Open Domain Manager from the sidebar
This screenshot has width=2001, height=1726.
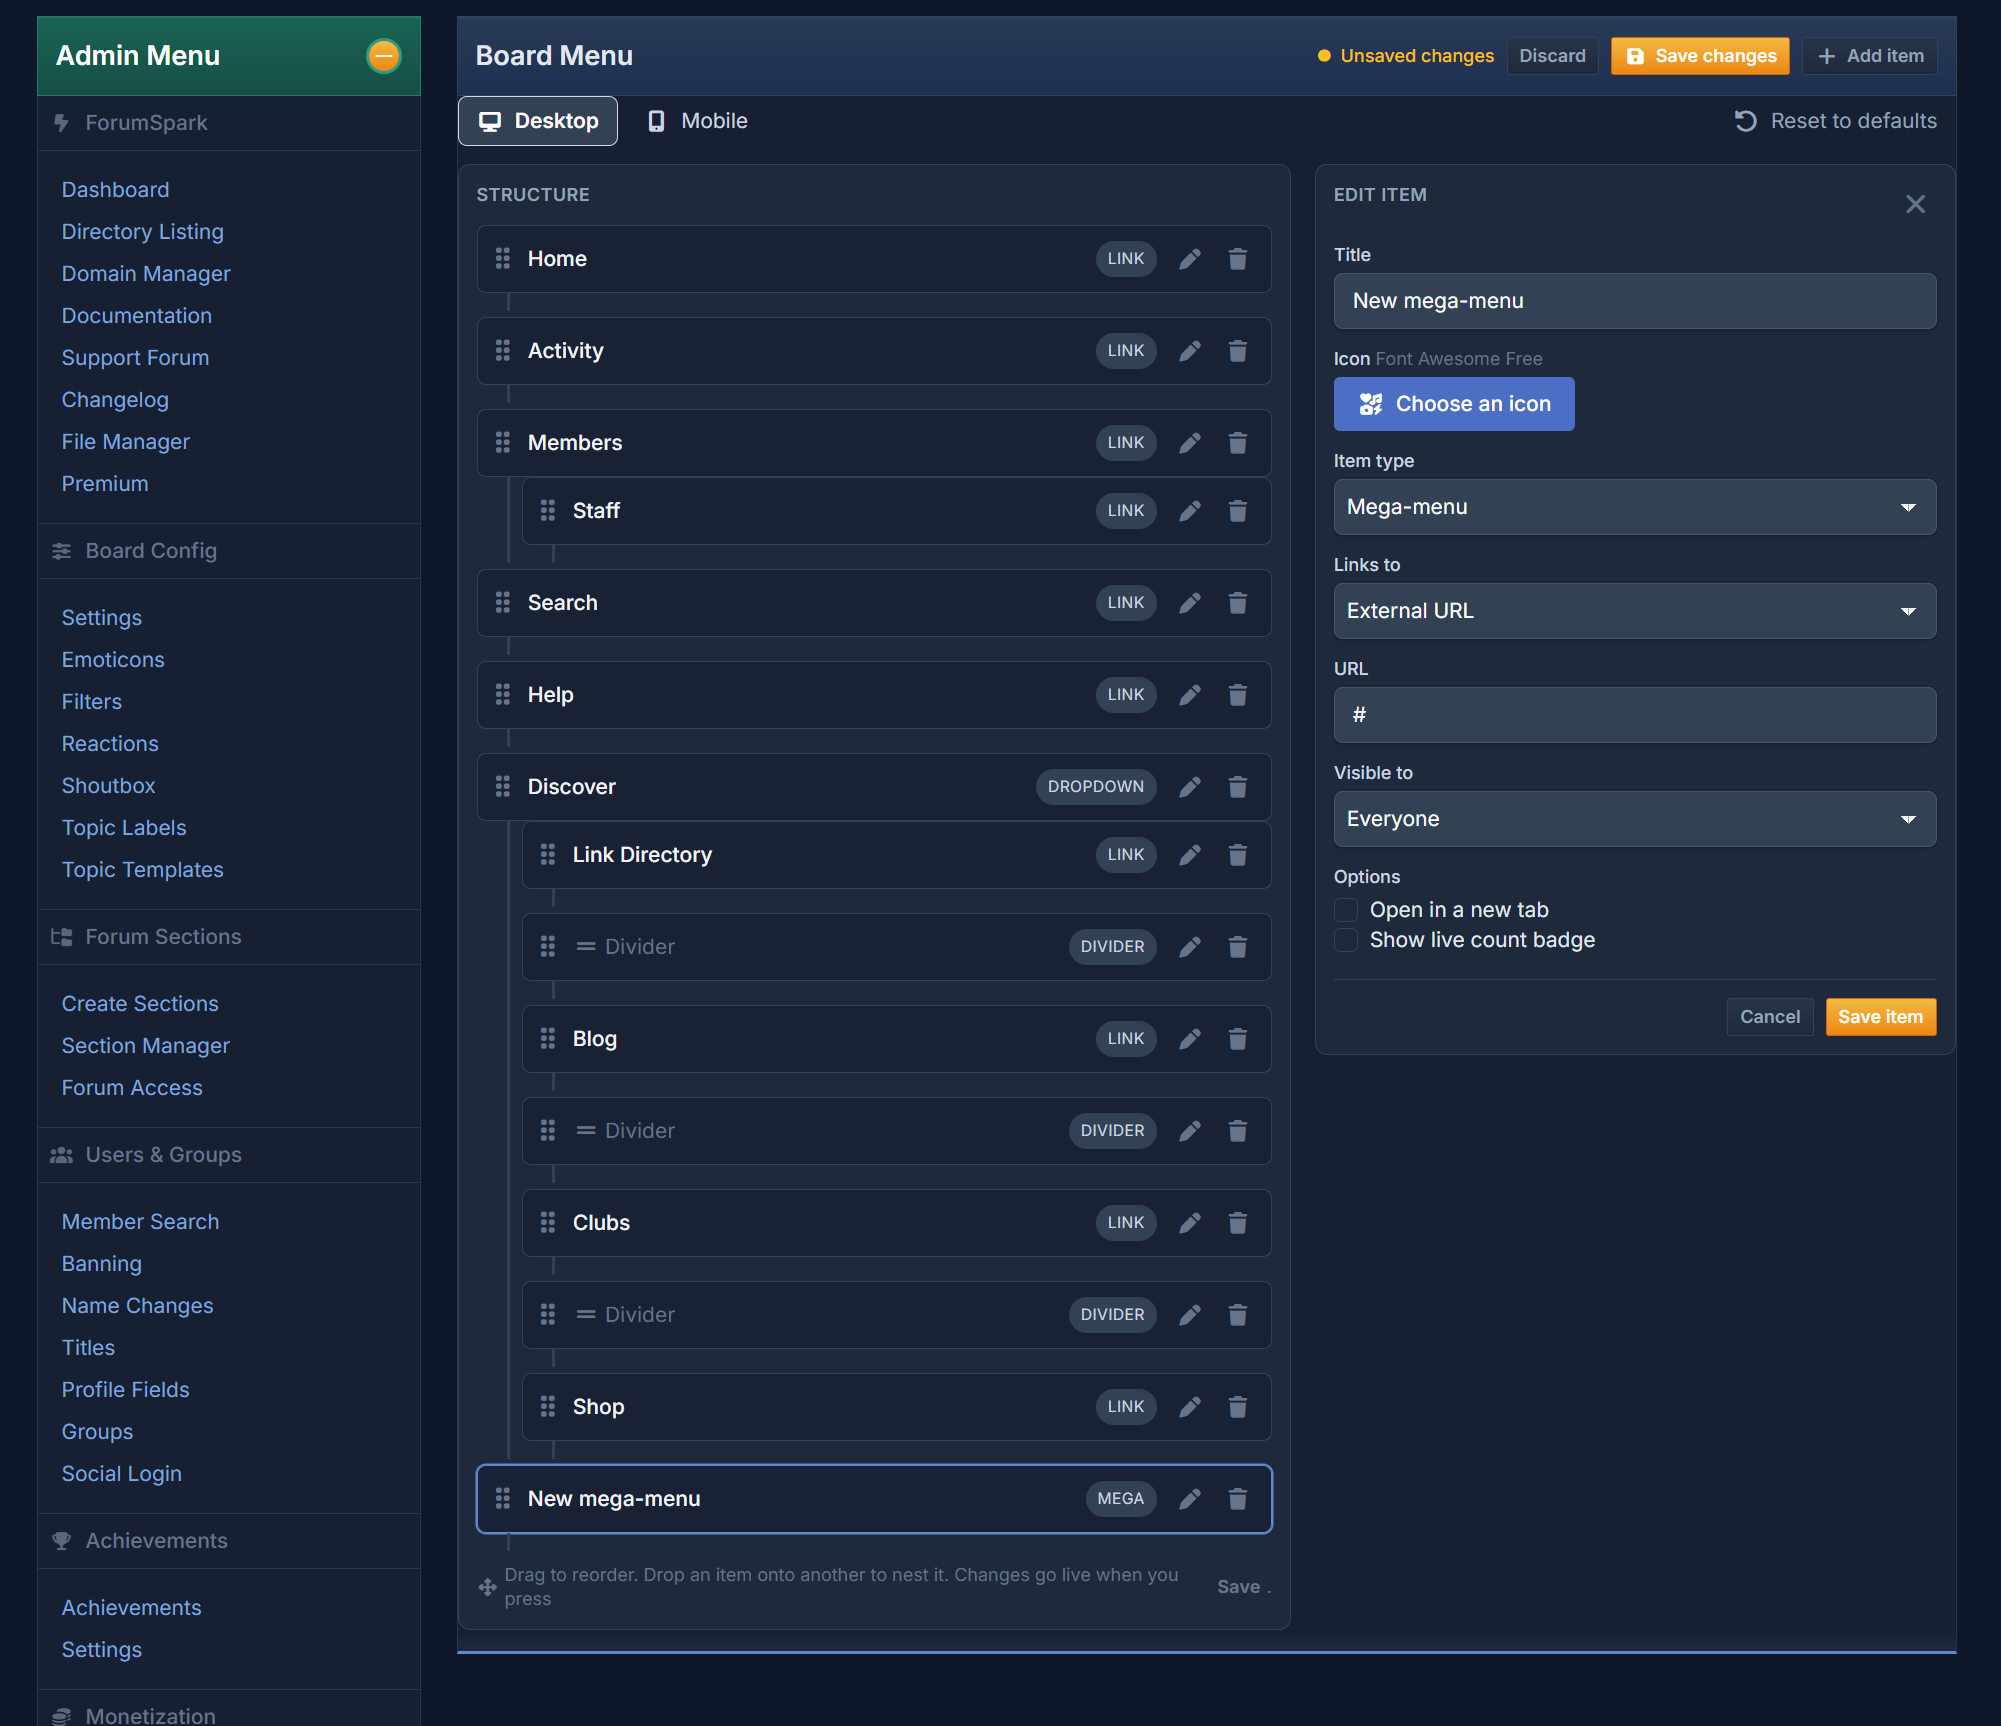click(x=146, y=274)
